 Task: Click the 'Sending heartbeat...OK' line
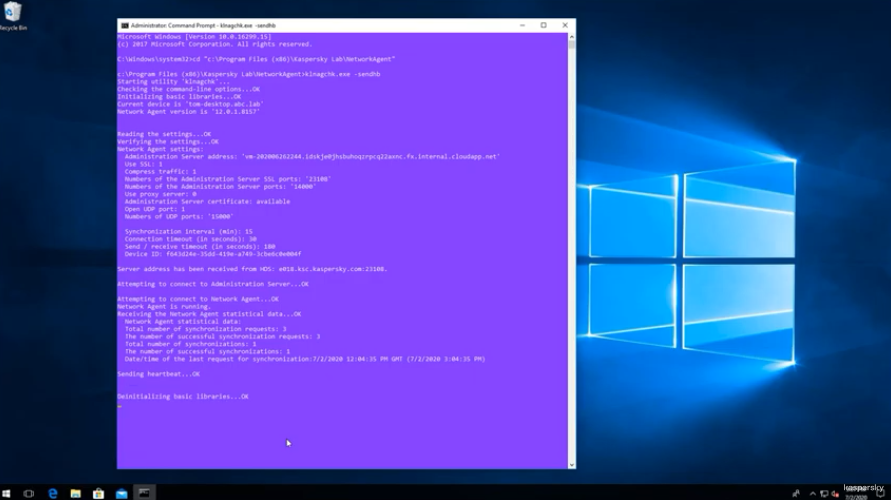[x=159, y=374]
